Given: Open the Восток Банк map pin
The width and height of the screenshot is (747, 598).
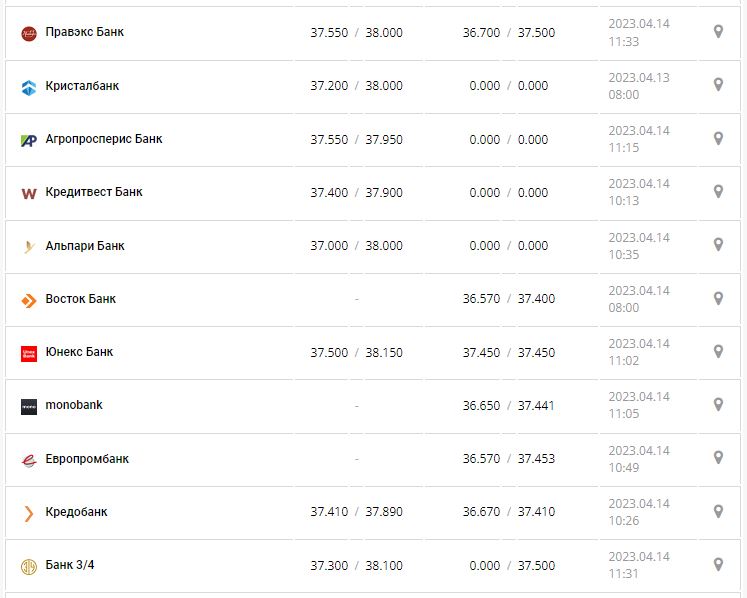Looking at the screenshot, I should (x=717, y=298).
